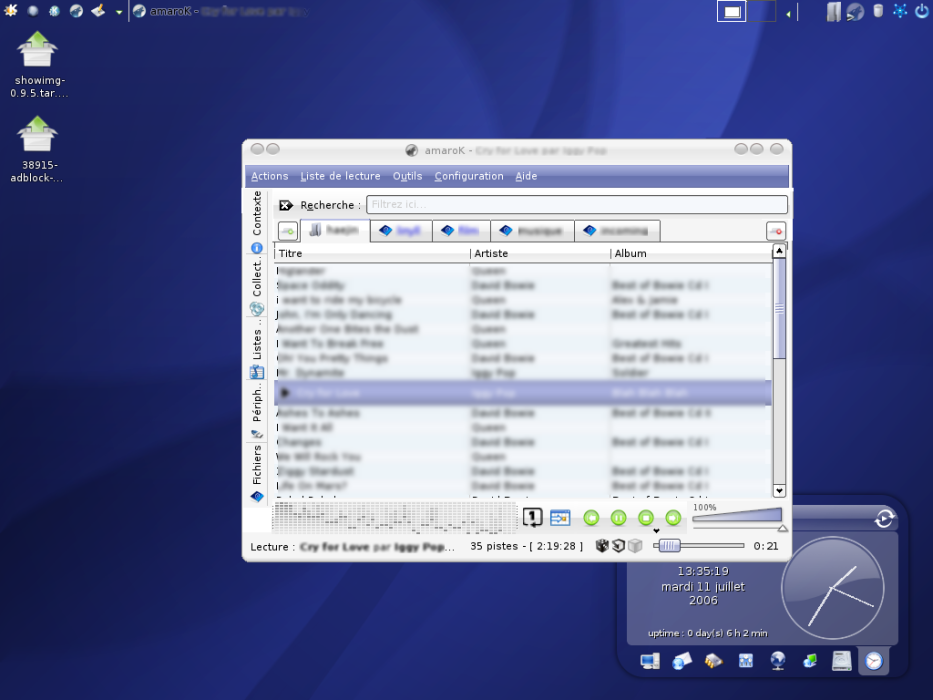Click the playlist scrollbar up arrow
Screen dimensions: 933x700
pos(779,251)
